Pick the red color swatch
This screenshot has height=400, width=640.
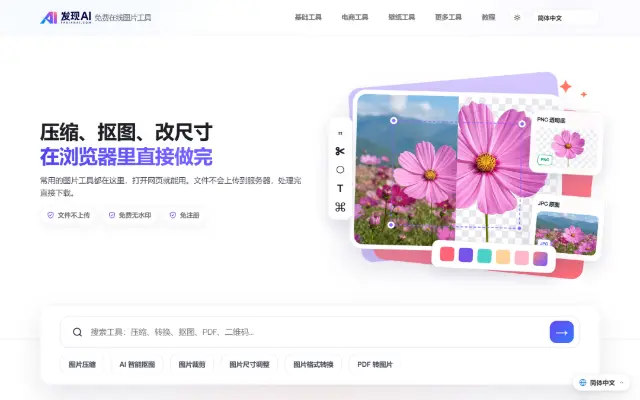pyautogui.click(x=447, y=254)
